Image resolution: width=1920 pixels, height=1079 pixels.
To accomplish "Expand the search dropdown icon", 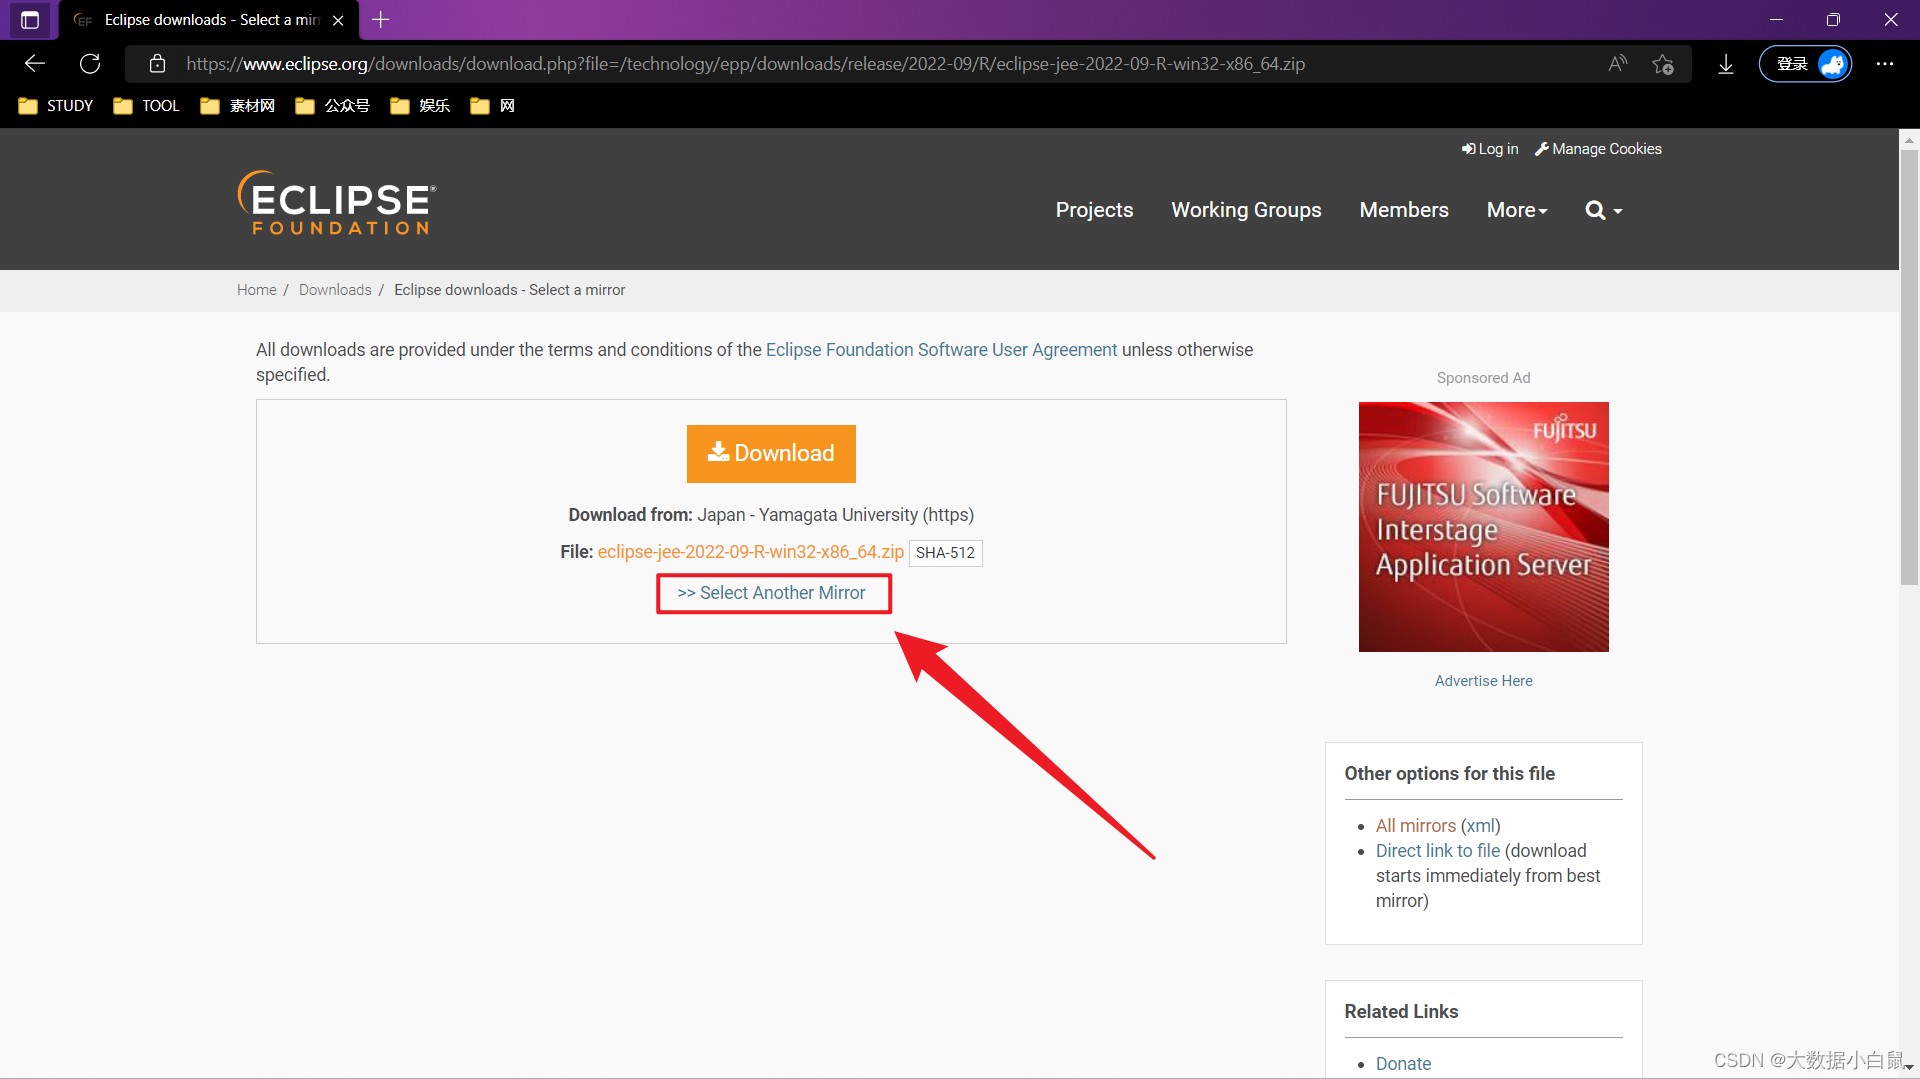I will [1604, 210].
